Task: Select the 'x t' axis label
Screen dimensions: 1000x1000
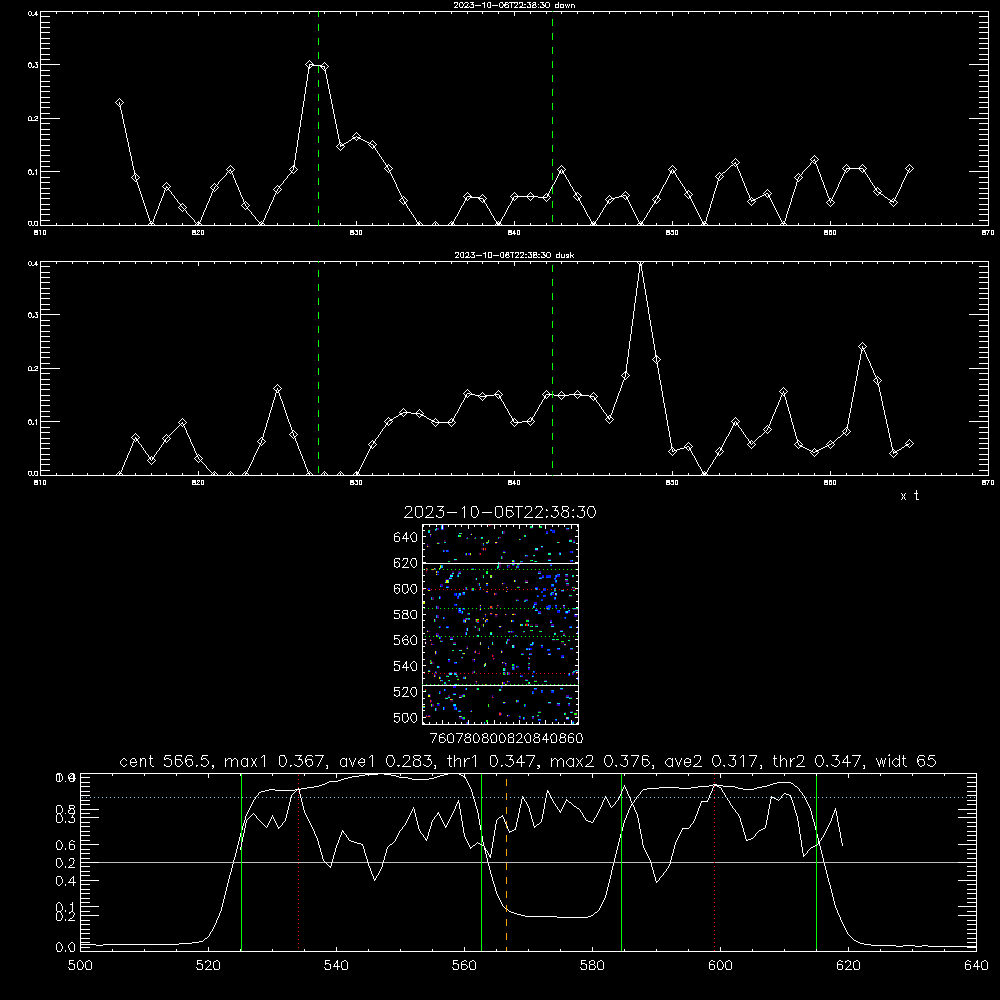Action: point(909,496)
